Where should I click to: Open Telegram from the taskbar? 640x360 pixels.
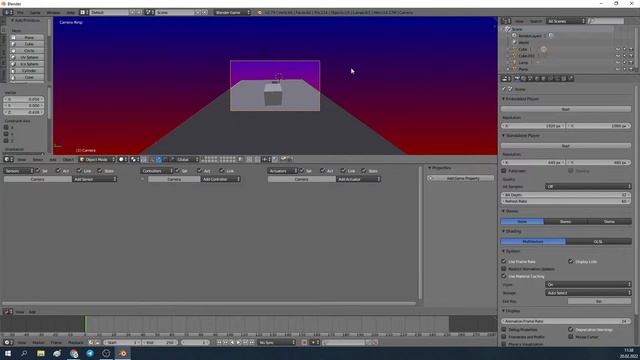tap(90, 353)
